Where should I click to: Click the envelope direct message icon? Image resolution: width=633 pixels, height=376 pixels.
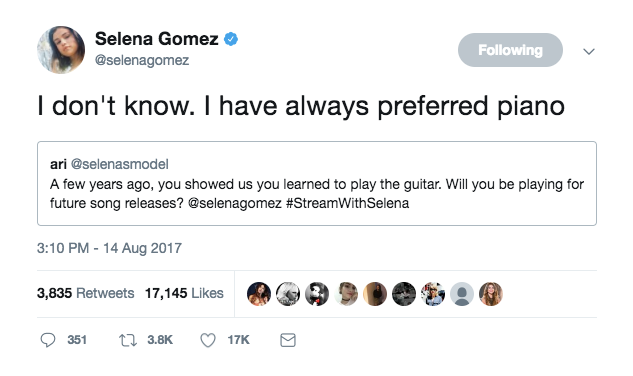tap(288, 340)
